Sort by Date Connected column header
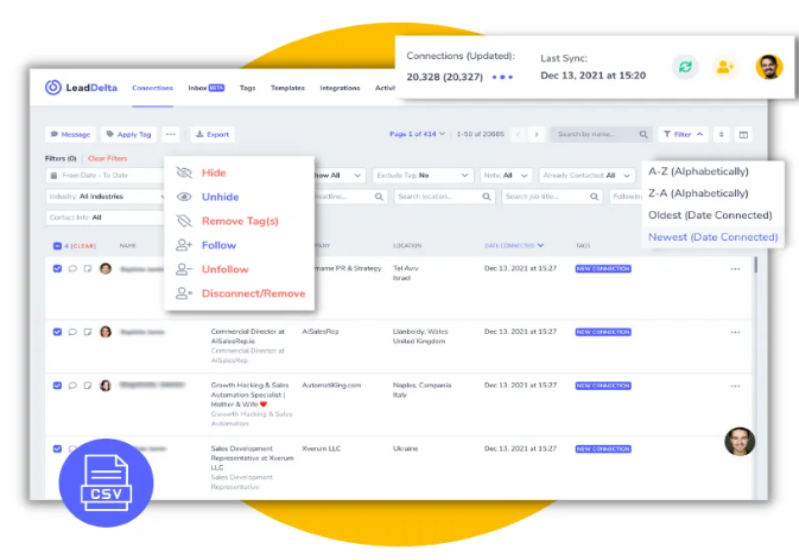Image resolution: width=799 pixels, height=560 pixels. pos(514,246)
